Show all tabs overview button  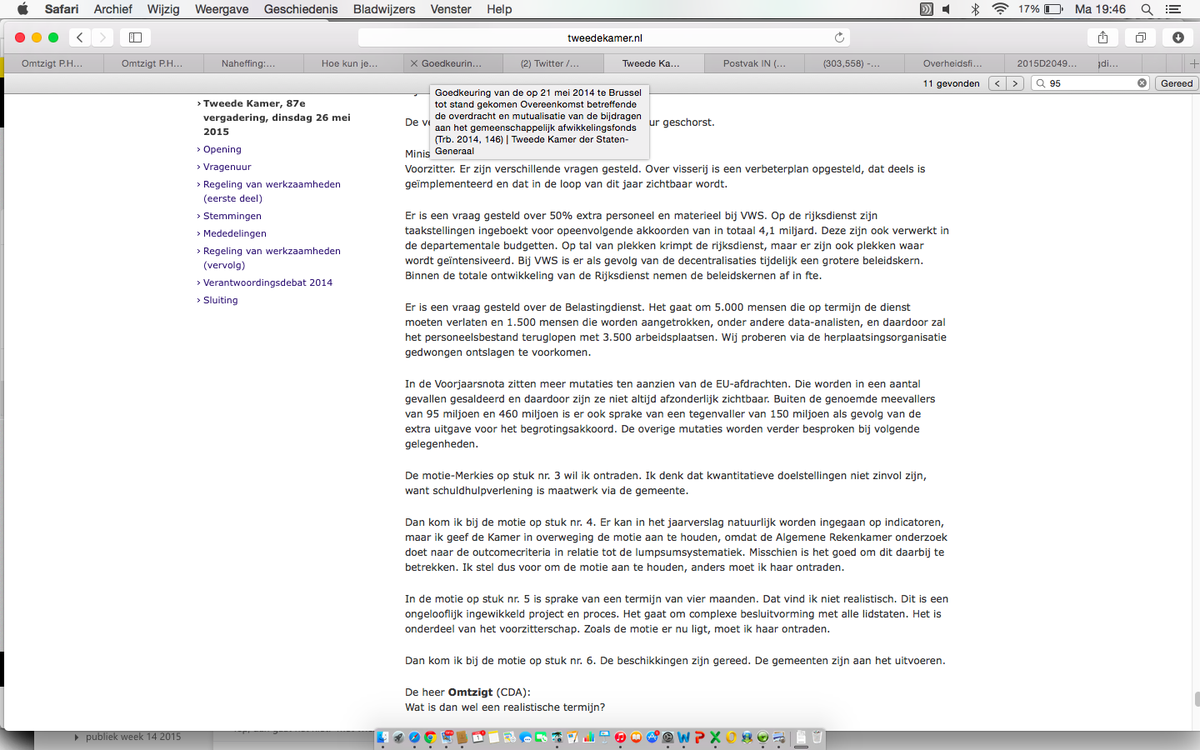click(x=1140, y=37)
